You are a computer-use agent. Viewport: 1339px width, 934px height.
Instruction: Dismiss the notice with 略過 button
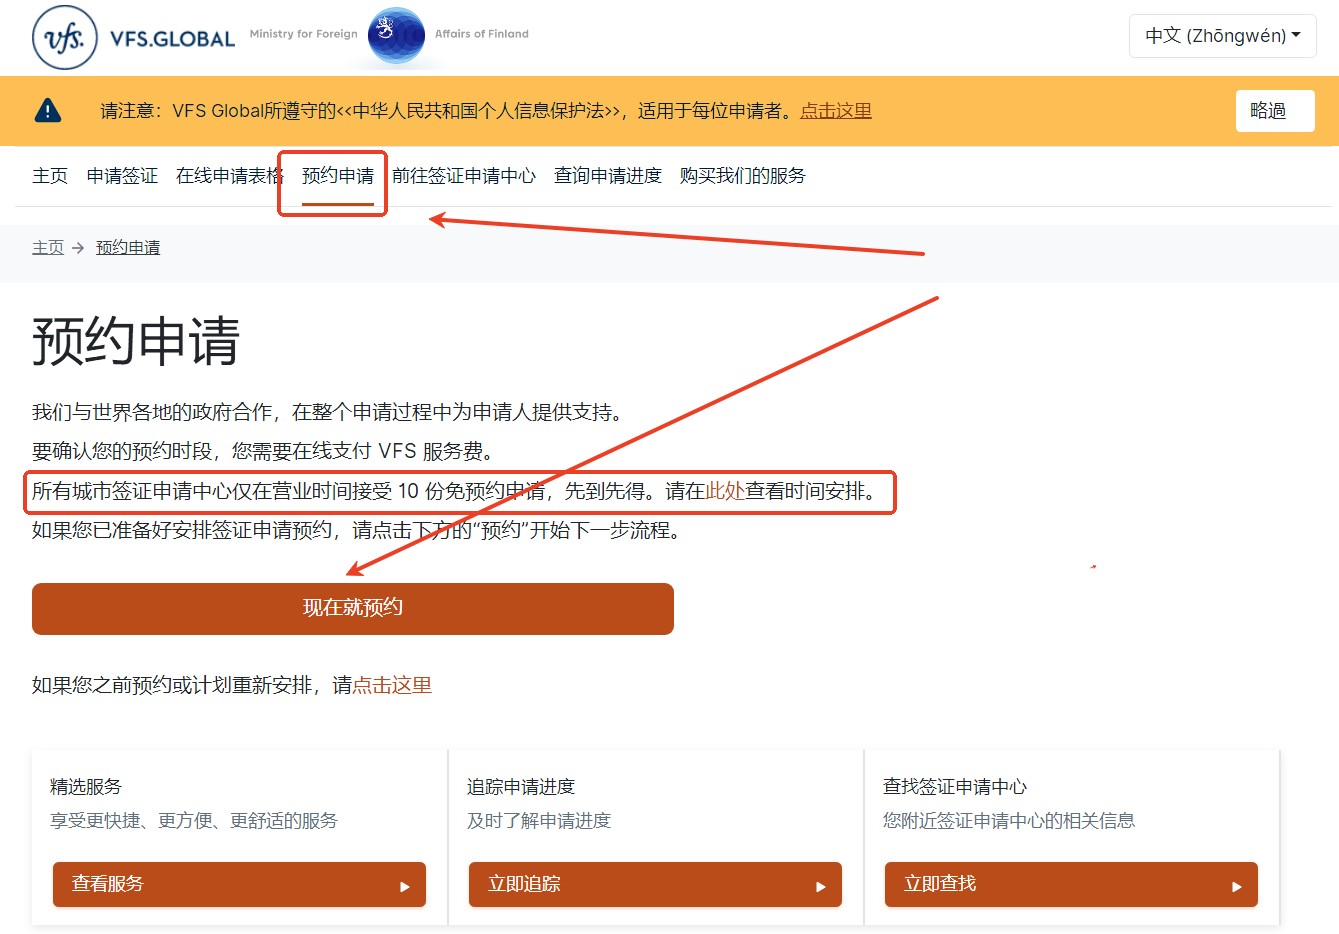click(x=1274, y=111)
